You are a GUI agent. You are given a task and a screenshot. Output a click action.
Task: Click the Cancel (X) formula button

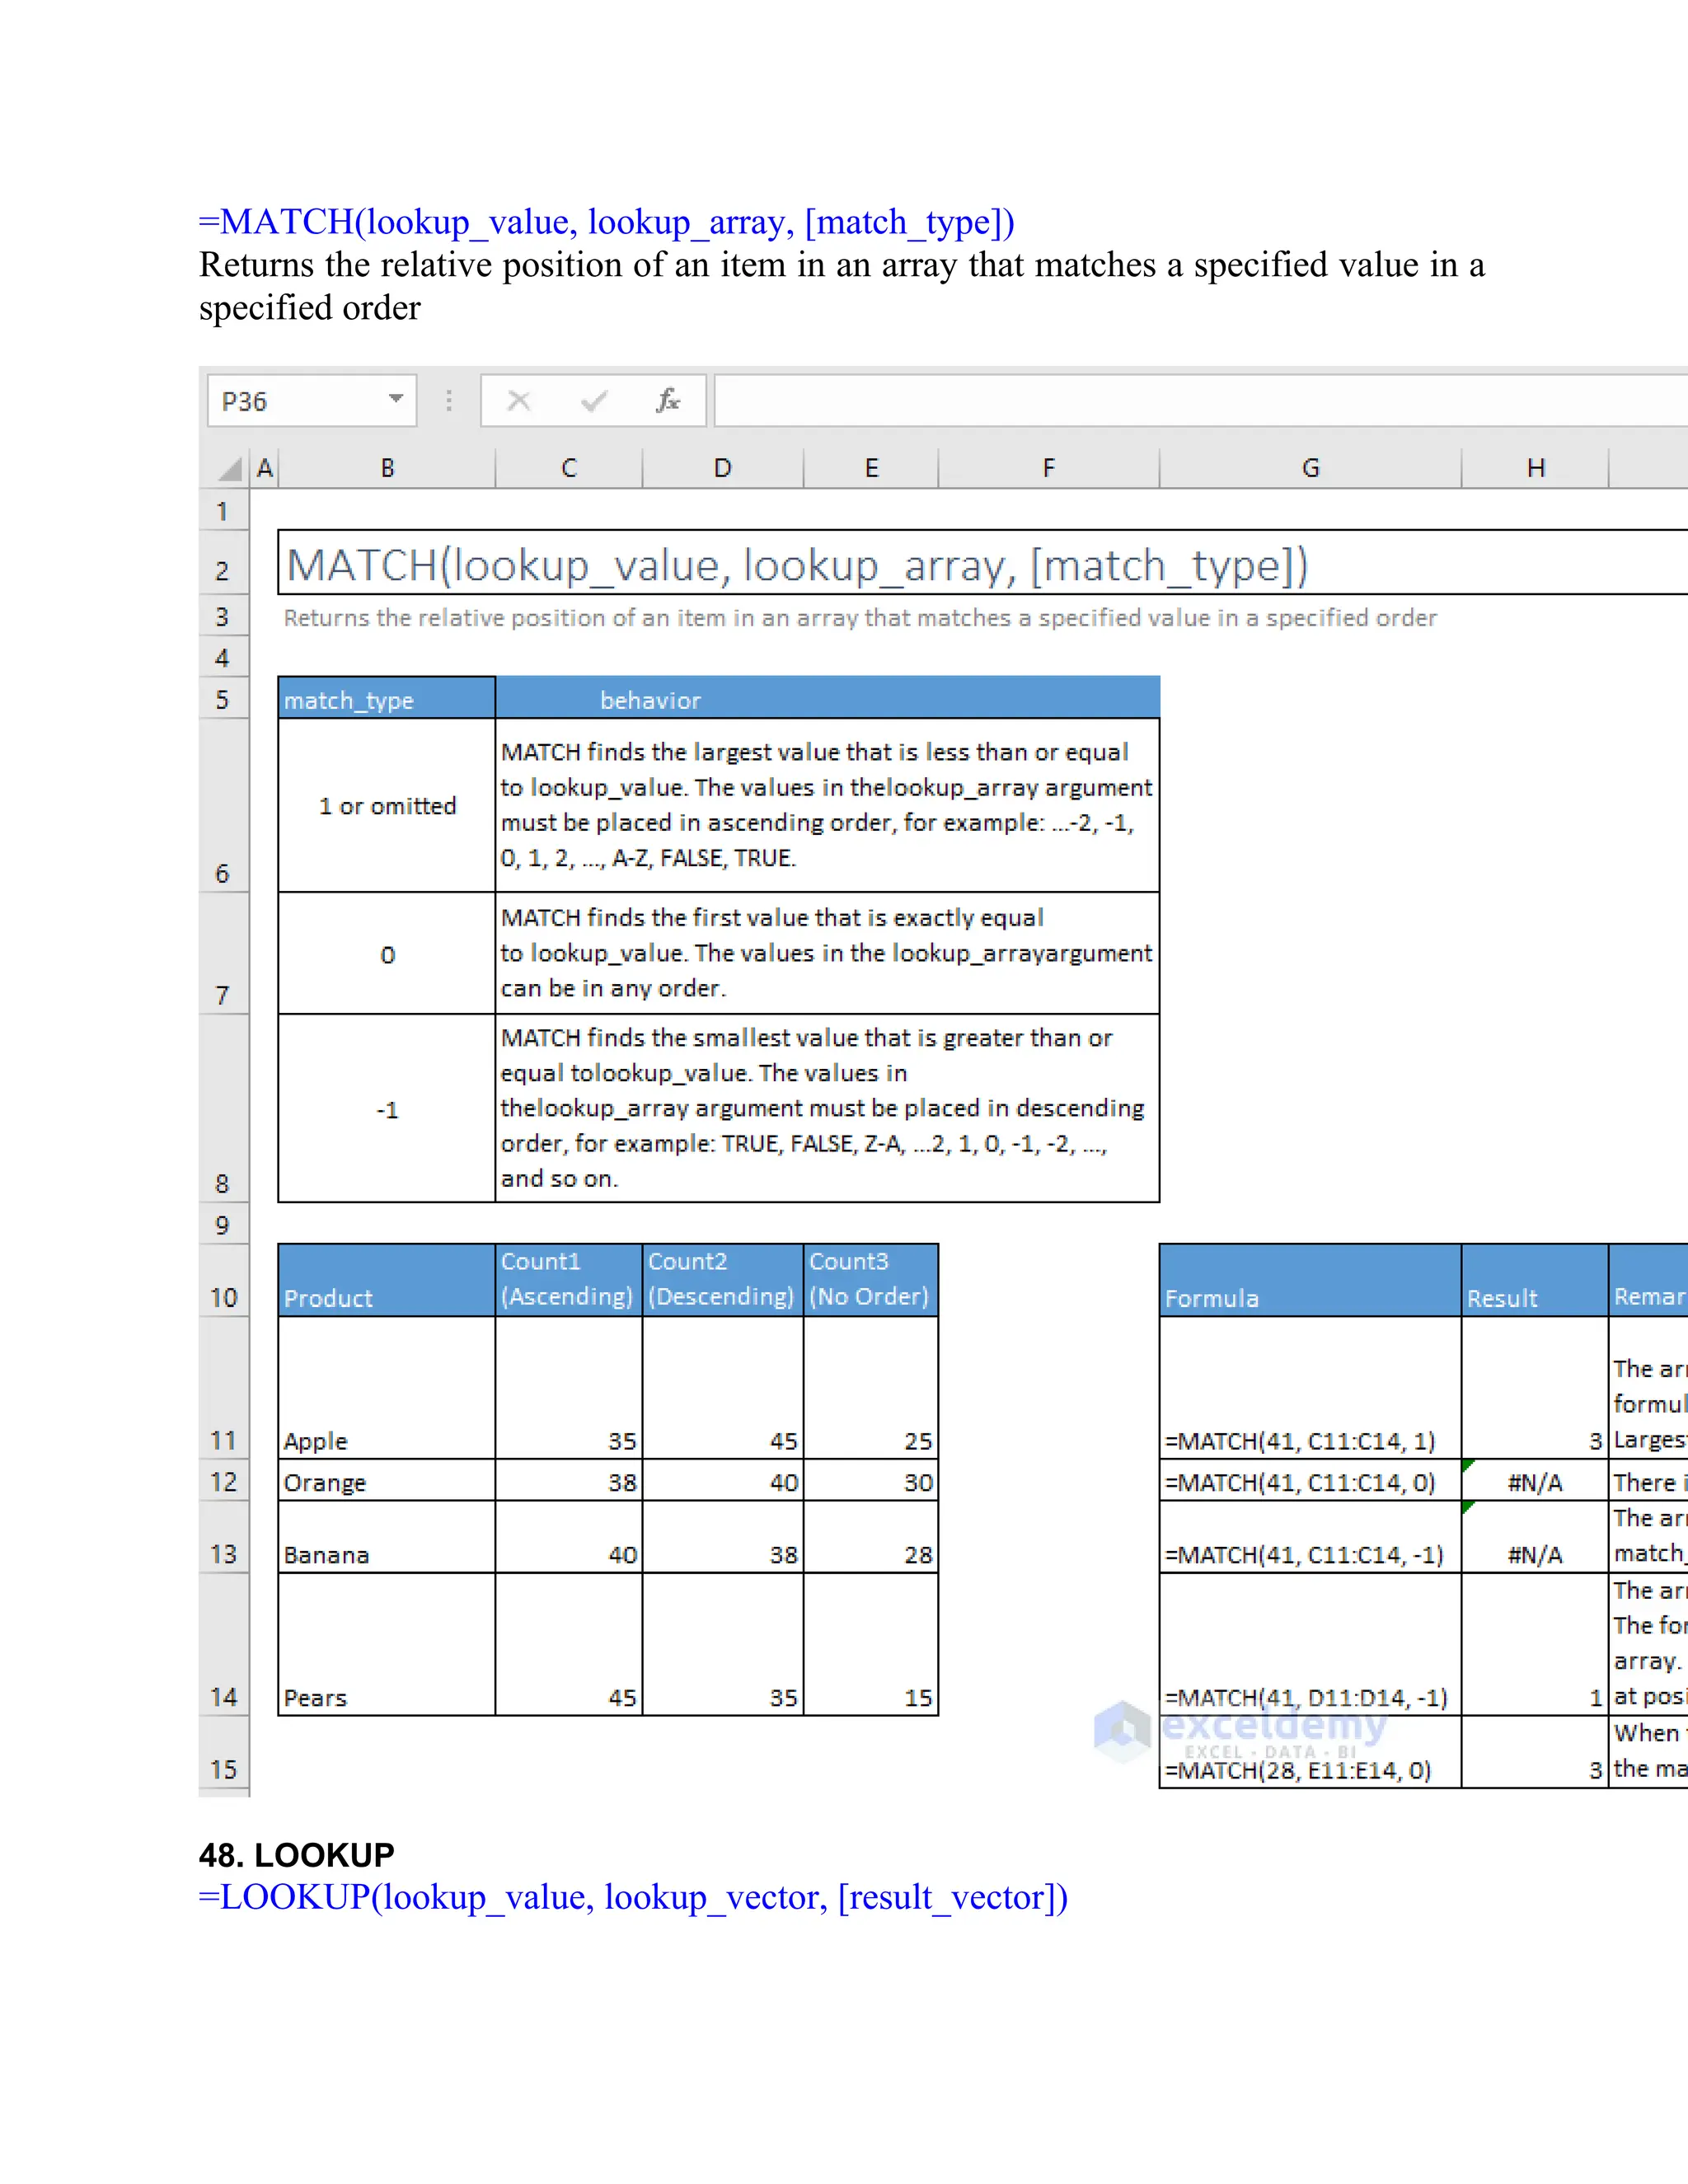coord(518,401)
